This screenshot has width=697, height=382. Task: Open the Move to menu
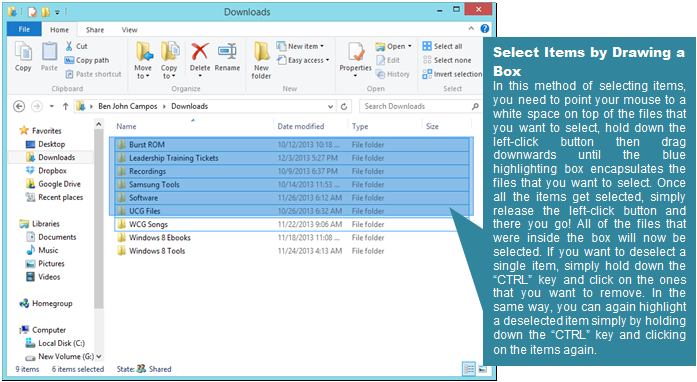point(143,60)
